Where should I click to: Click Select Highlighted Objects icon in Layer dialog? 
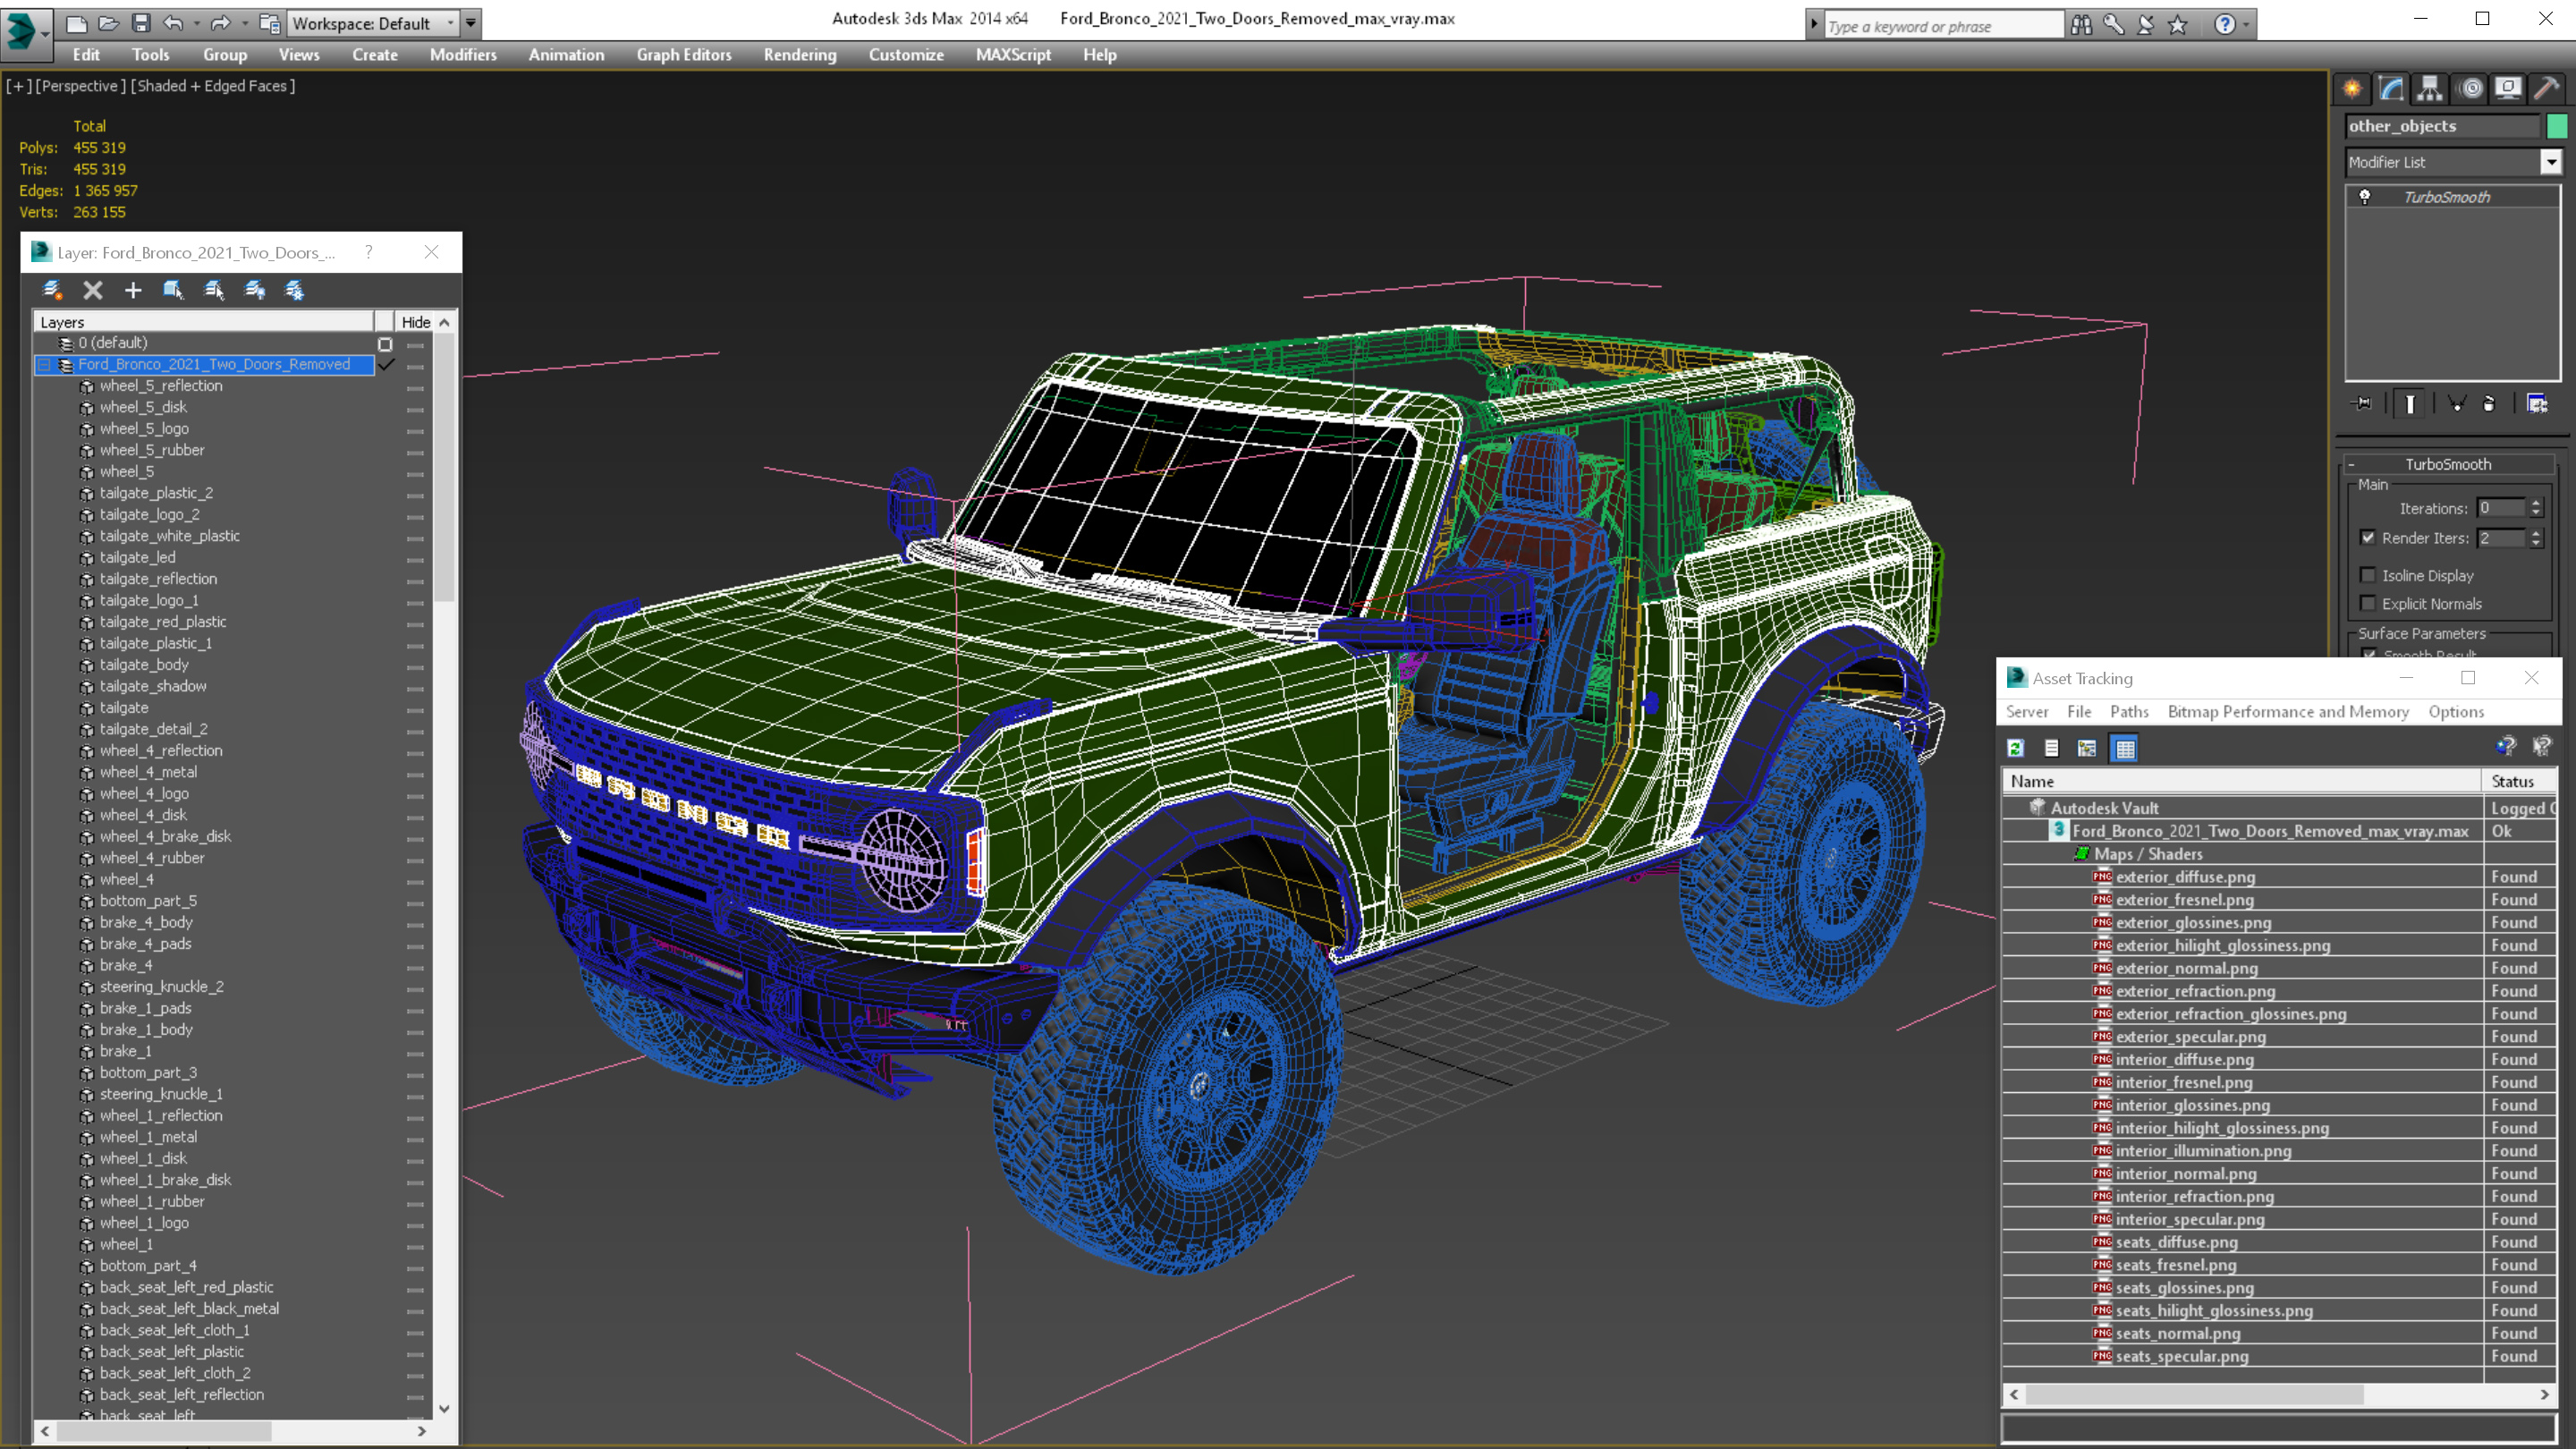(173, 290)
